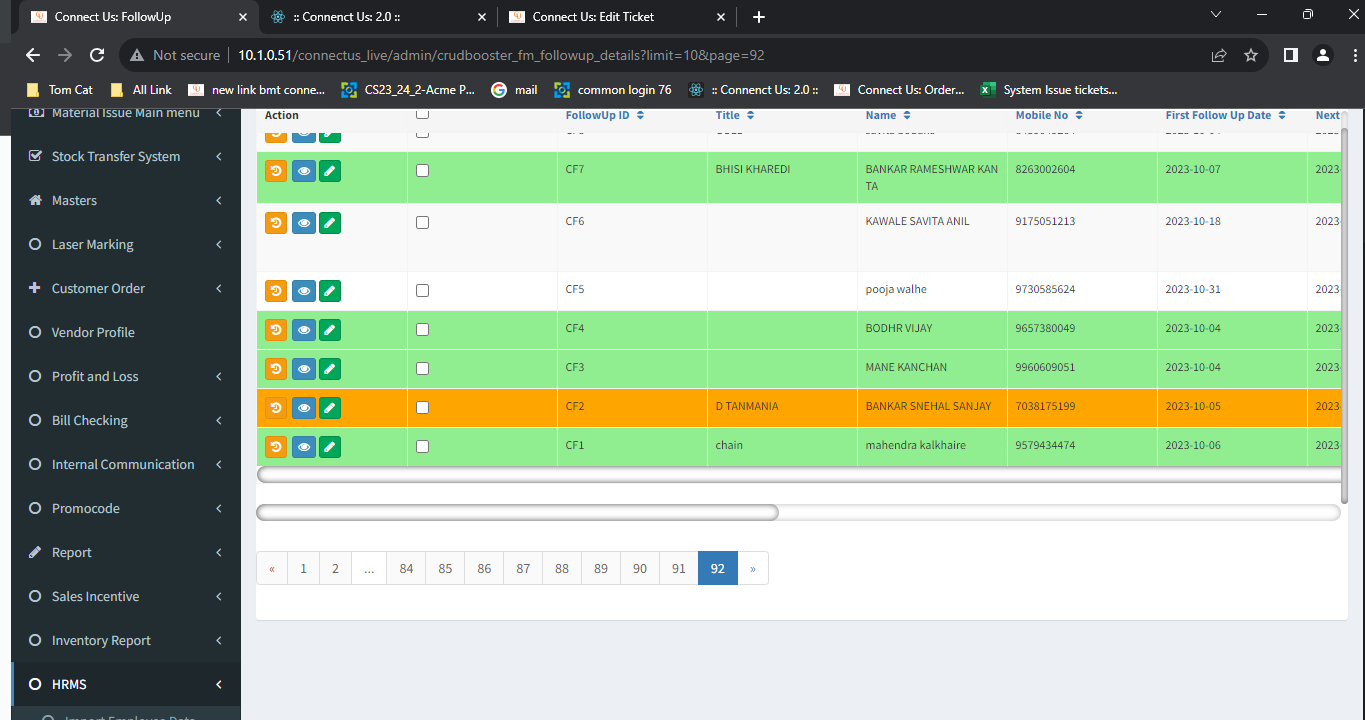Open System Issue tickets bookmark
This screenshot has height=720, width=1365.
(x=1049, y=90)
